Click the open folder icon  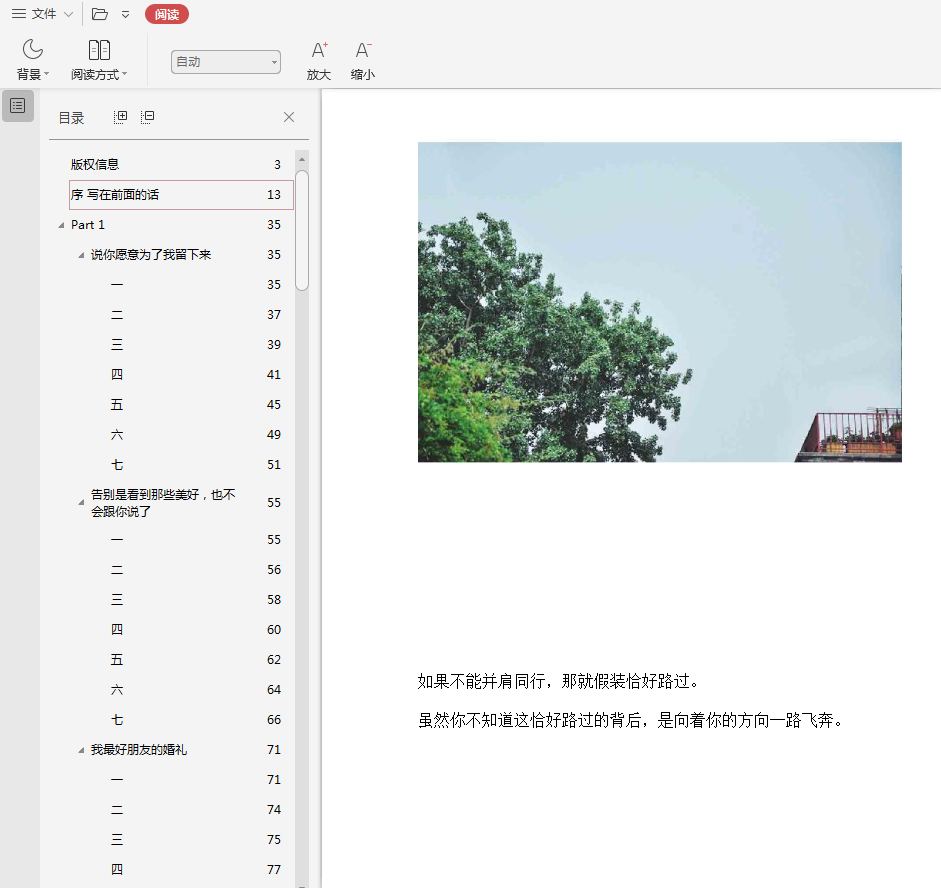[100, 14]
